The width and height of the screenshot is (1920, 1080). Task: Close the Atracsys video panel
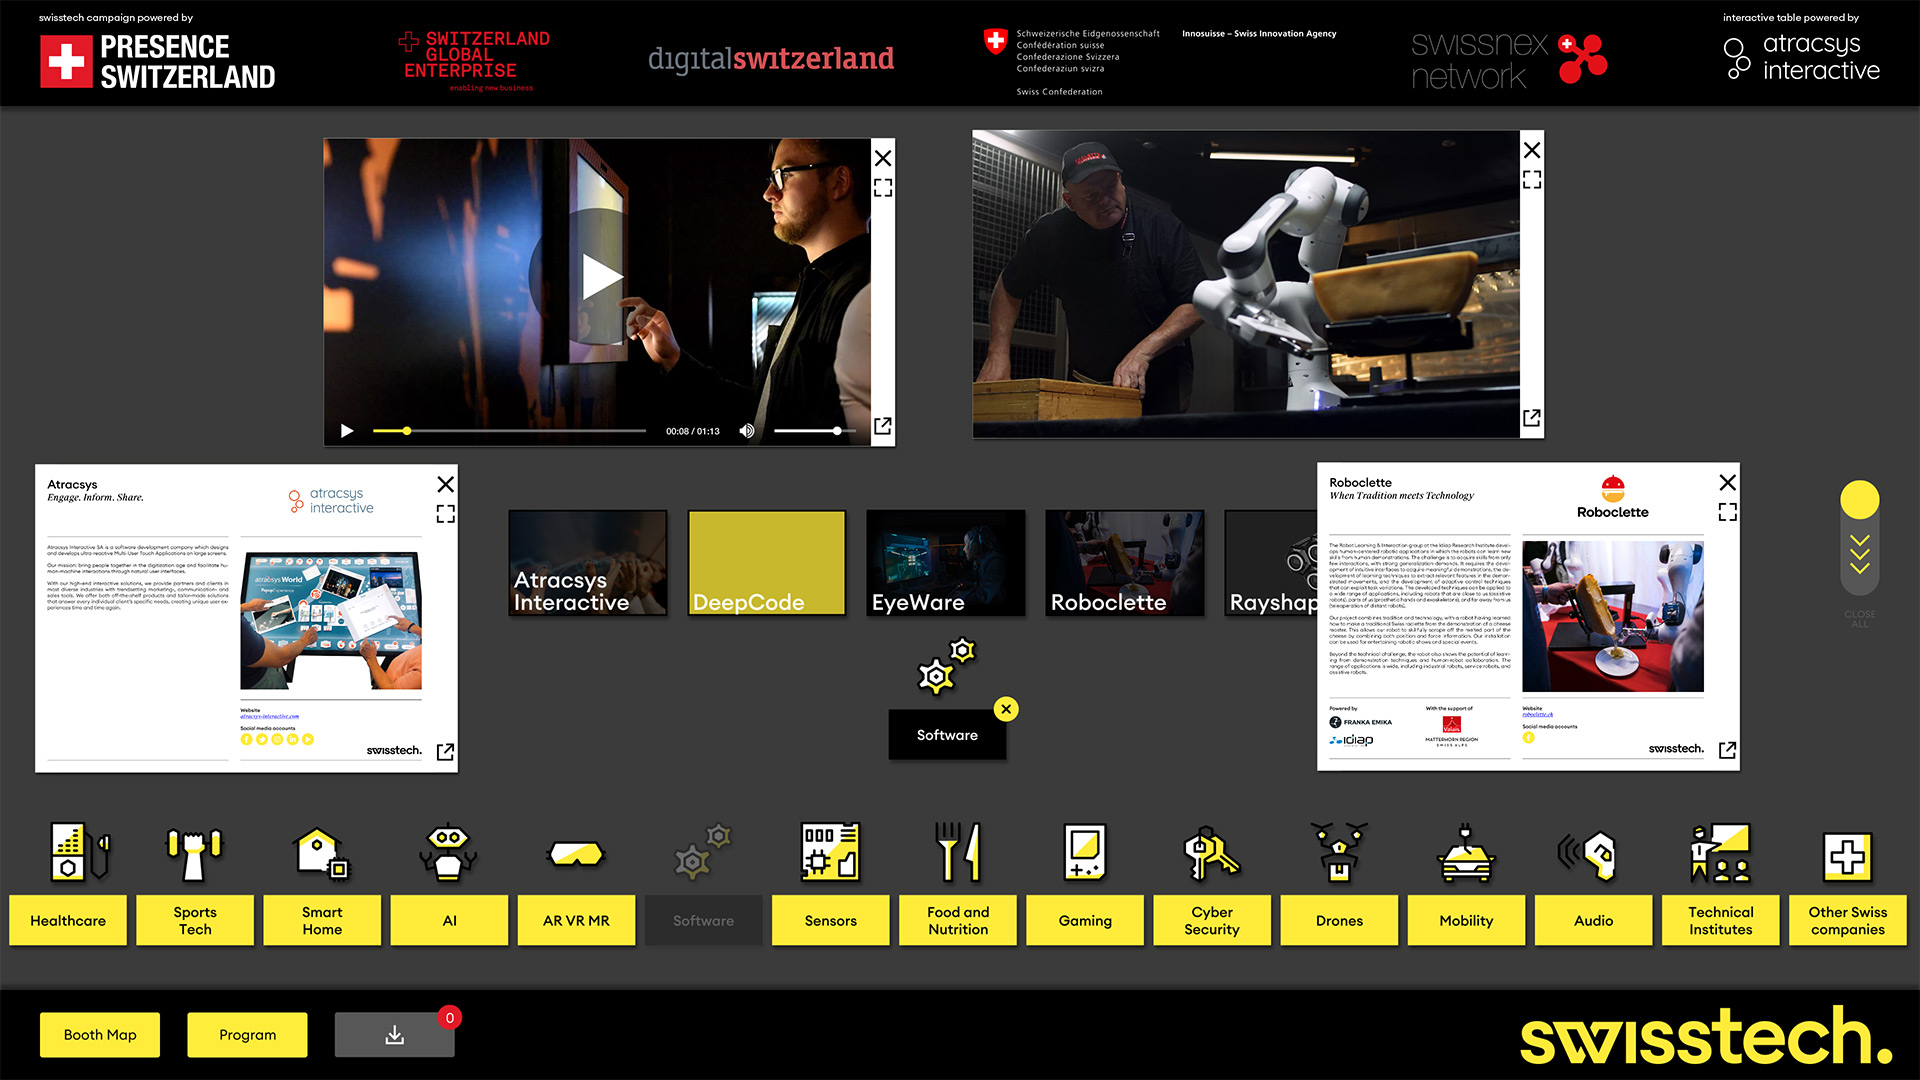pos(883,158)
